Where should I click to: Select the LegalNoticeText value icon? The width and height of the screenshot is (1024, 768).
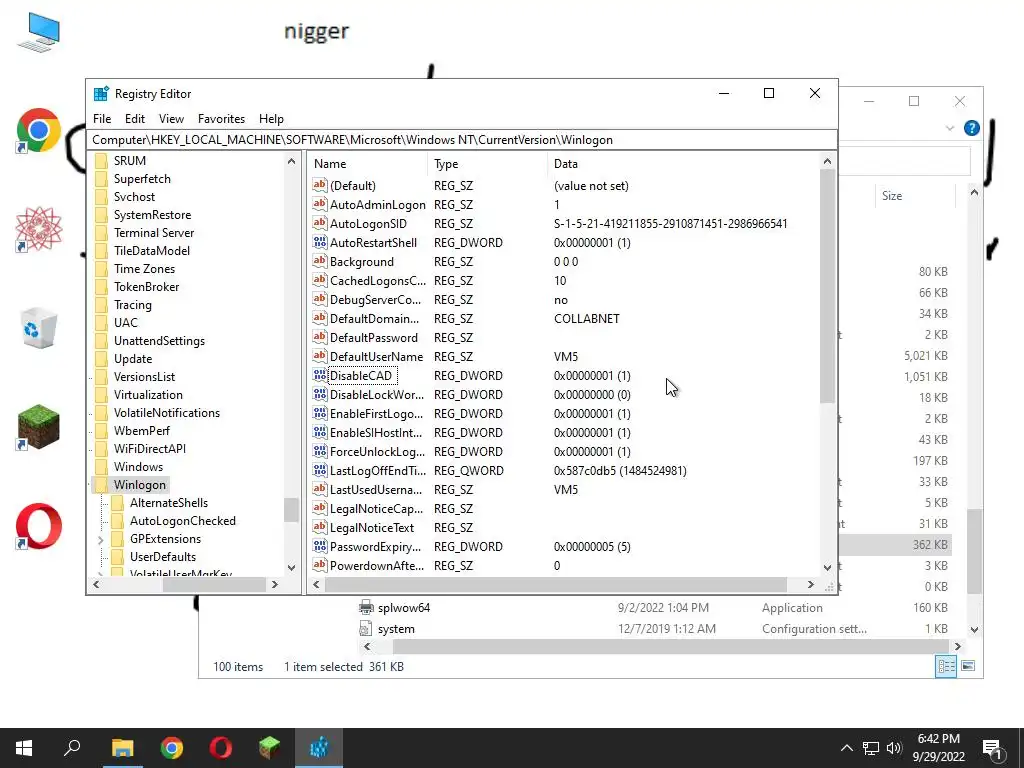pyautogui.click(x=319, y=527)
